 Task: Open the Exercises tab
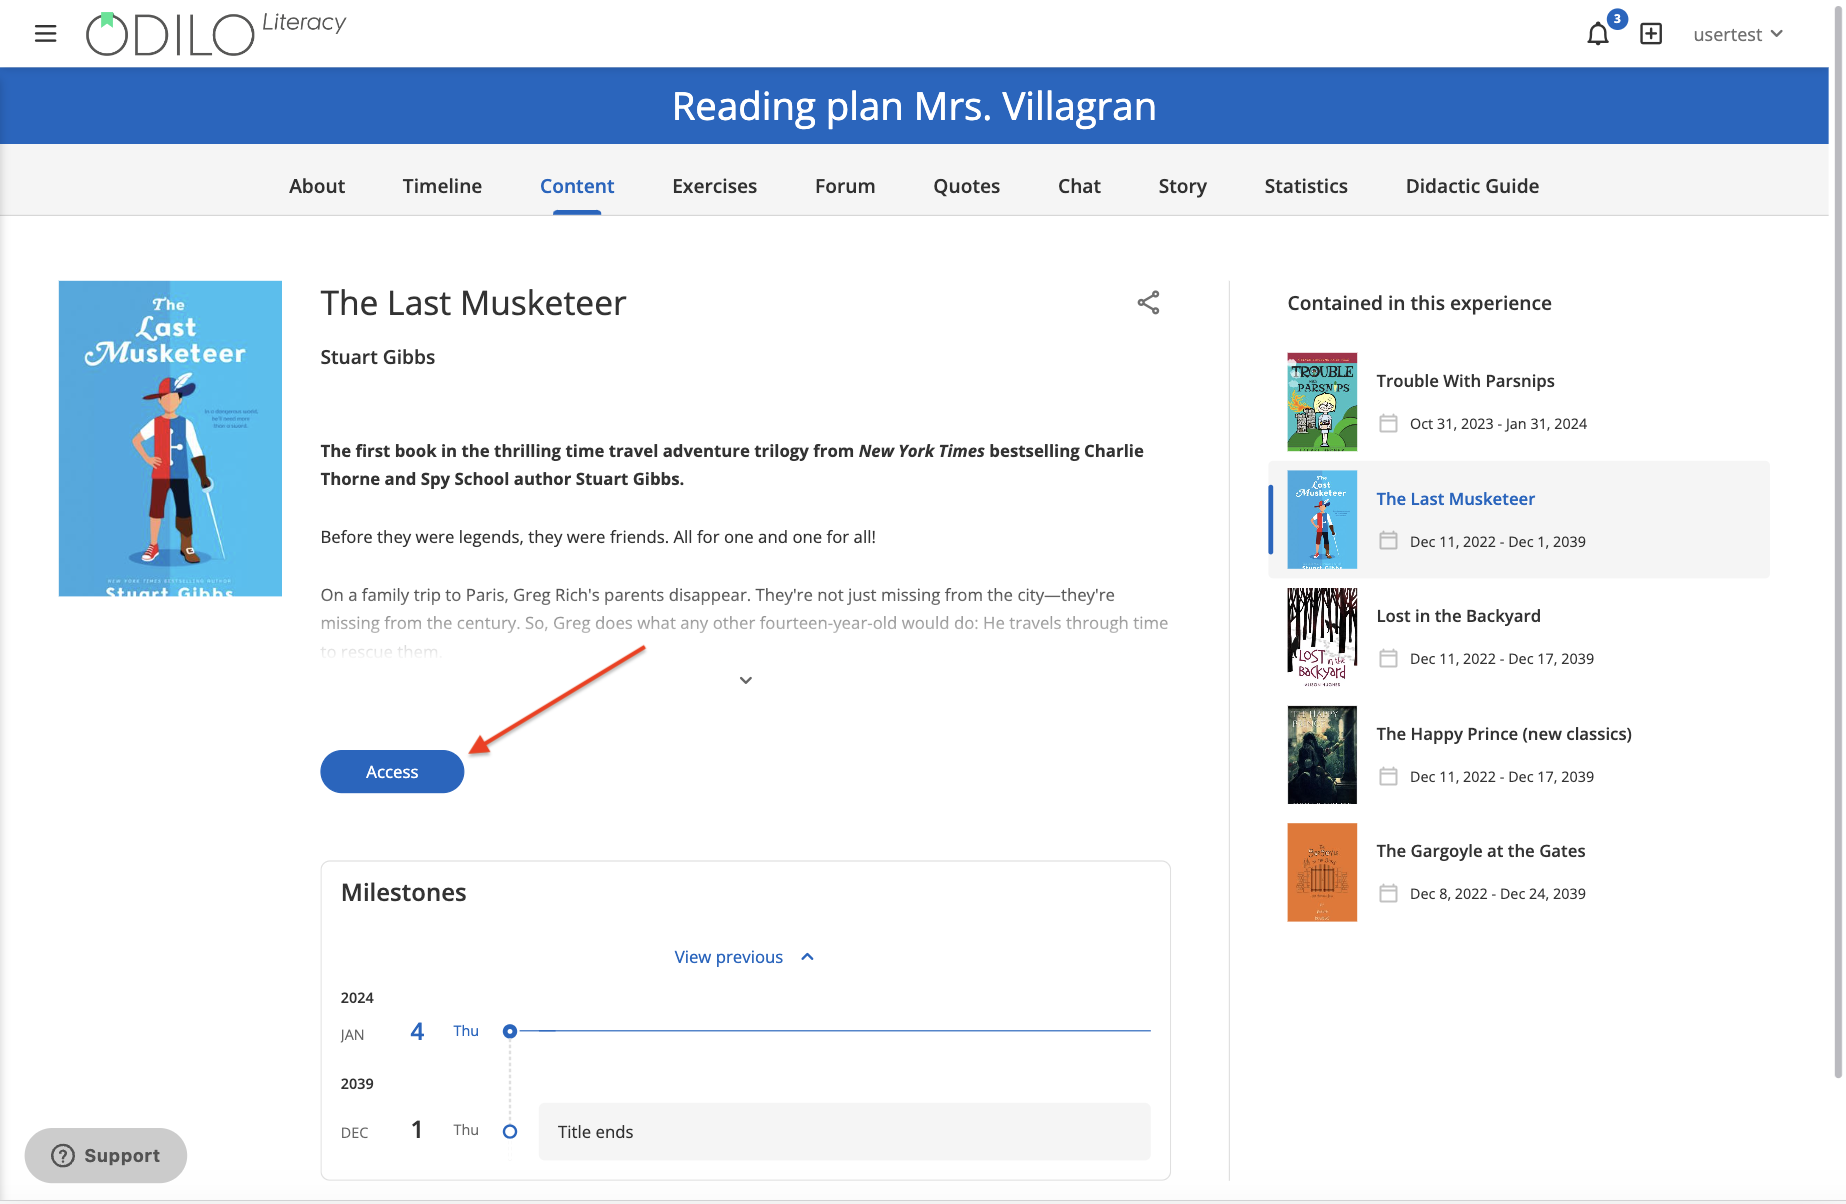(714, 186)
